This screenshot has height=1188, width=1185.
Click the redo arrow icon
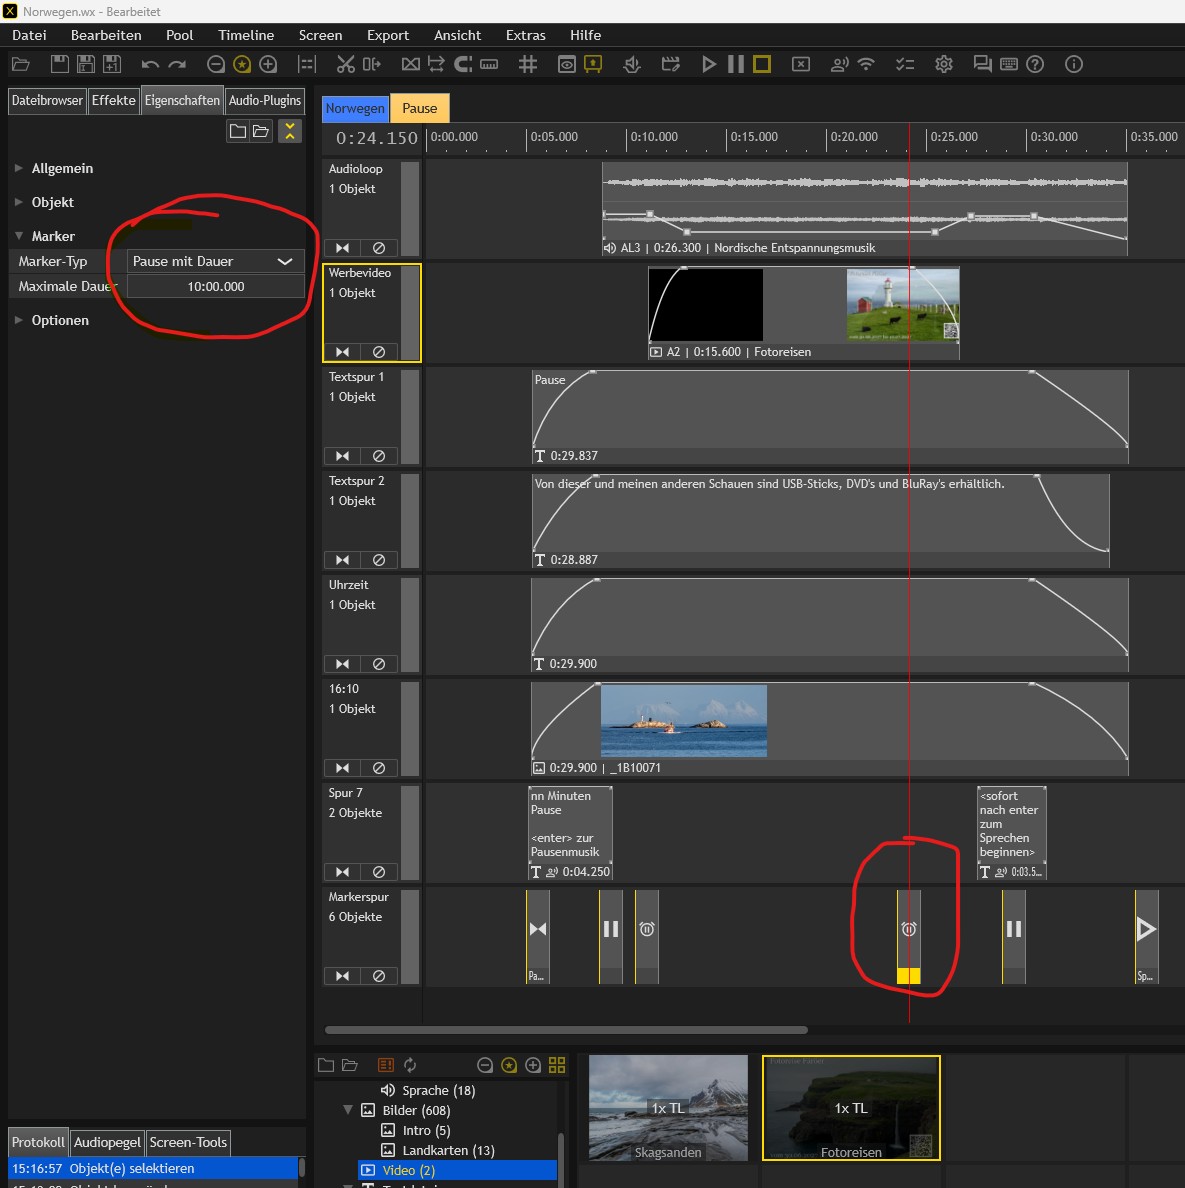pos(177,64)
